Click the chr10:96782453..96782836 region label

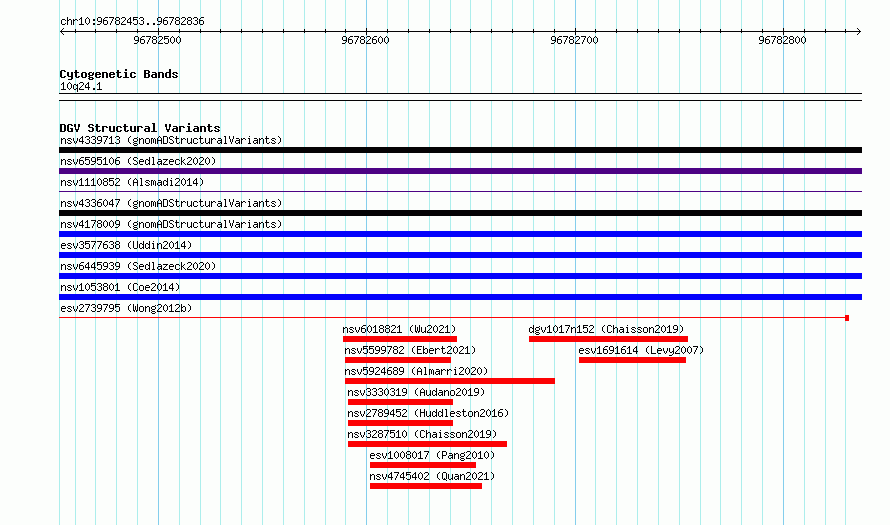[x=132, y=22]
